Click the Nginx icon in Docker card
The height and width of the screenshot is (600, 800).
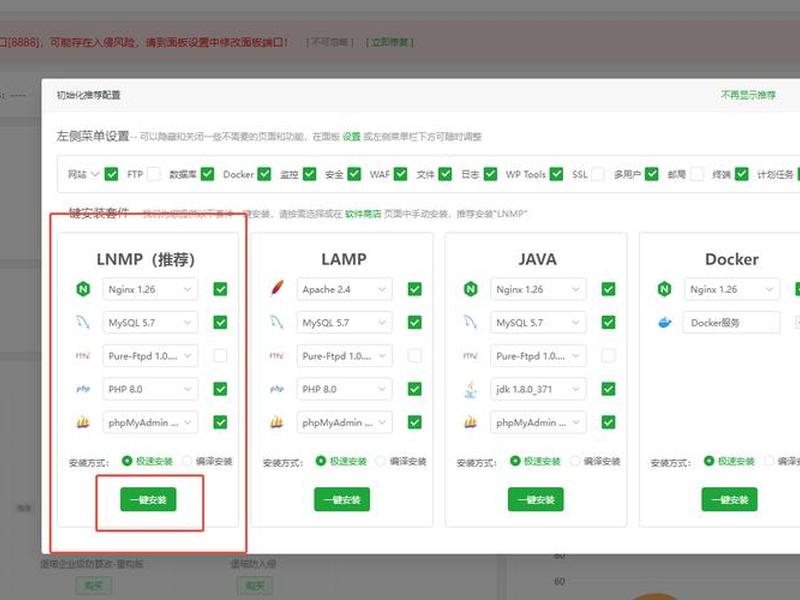[x=664, y=289]
